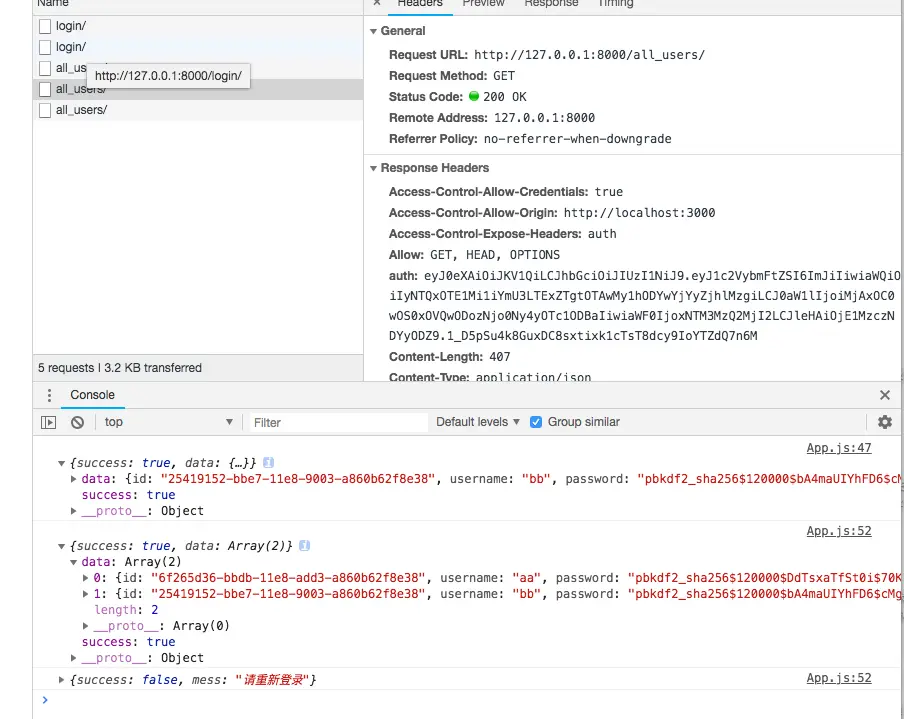Switch to the Headers tab

click(x=420, y=4)
